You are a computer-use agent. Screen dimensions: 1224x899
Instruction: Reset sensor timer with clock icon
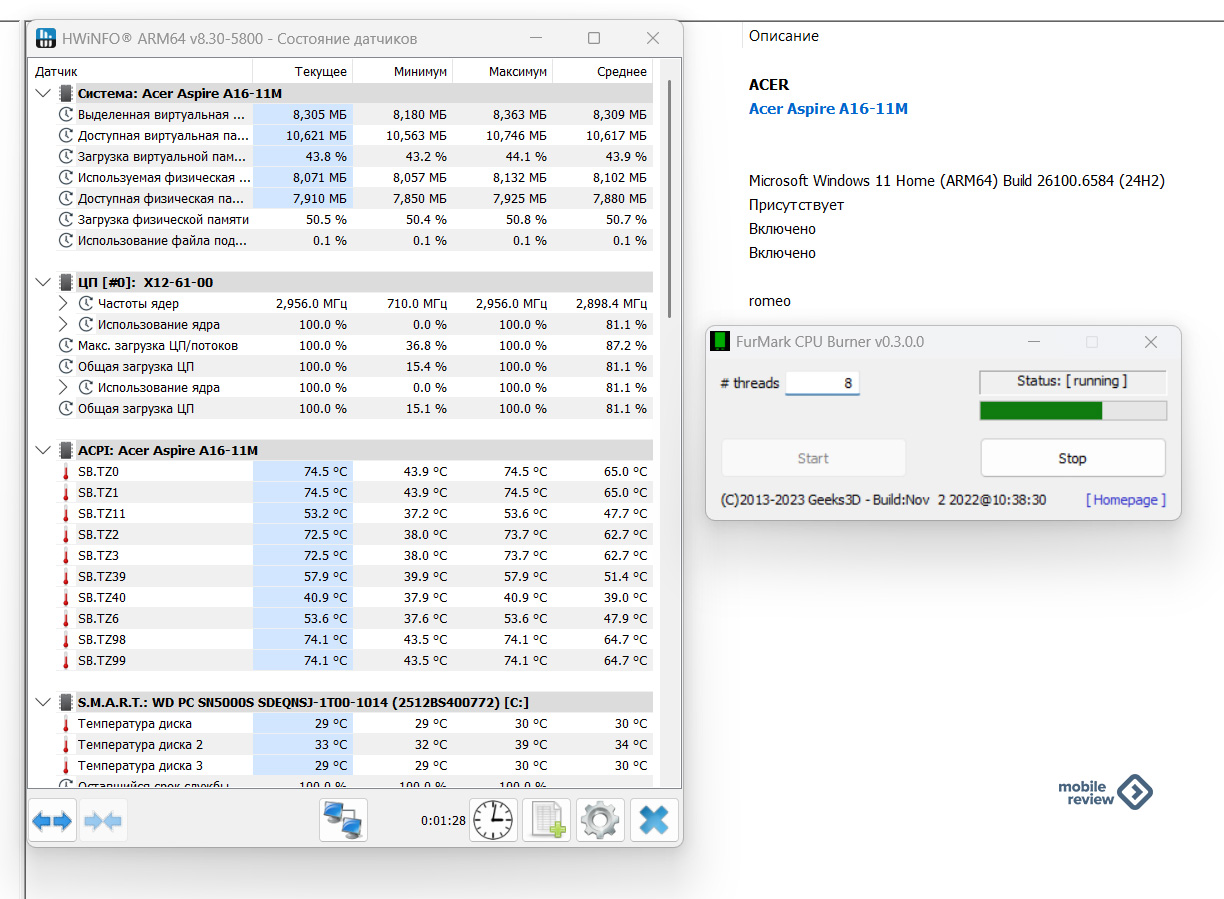pos(493,821)
